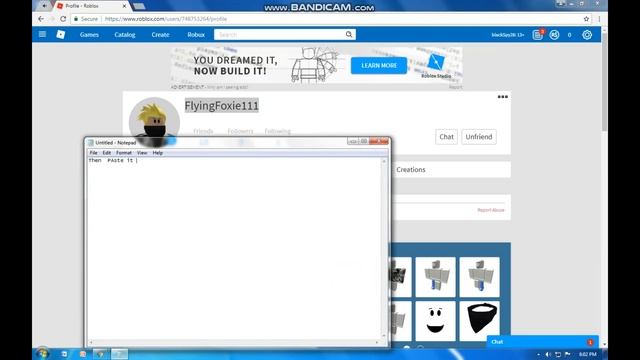Open the settings gear icon
Image resolution: width=640 pixels, height=360 pixels.
point(587,35)
